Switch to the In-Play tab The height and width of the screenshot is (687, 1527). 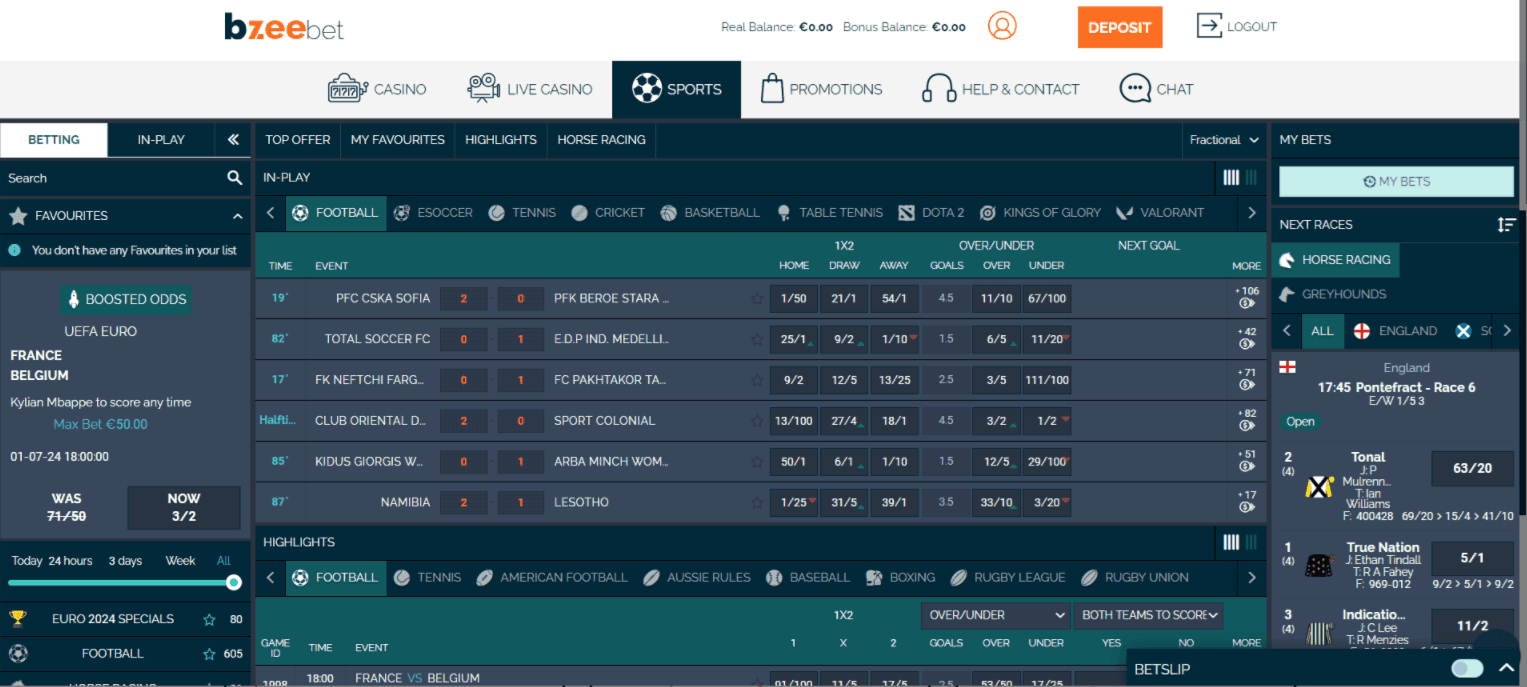(161, 140)
